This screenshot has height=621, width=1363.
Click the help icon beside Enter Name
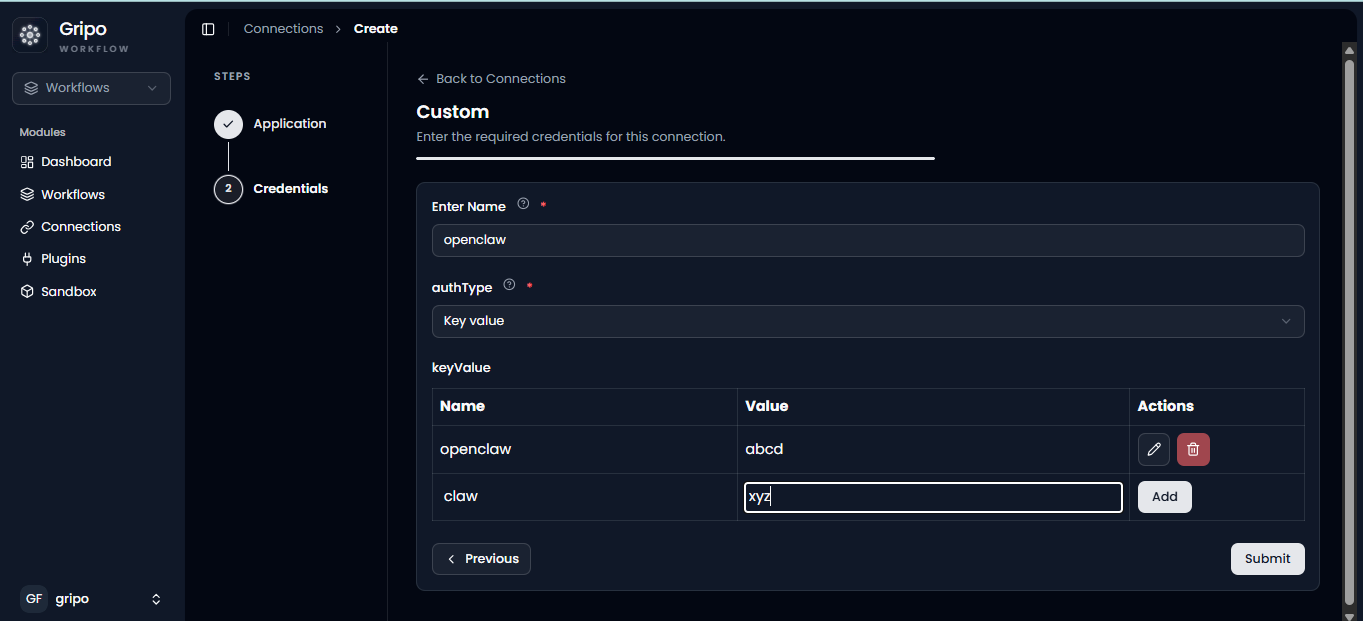(523, 204)
